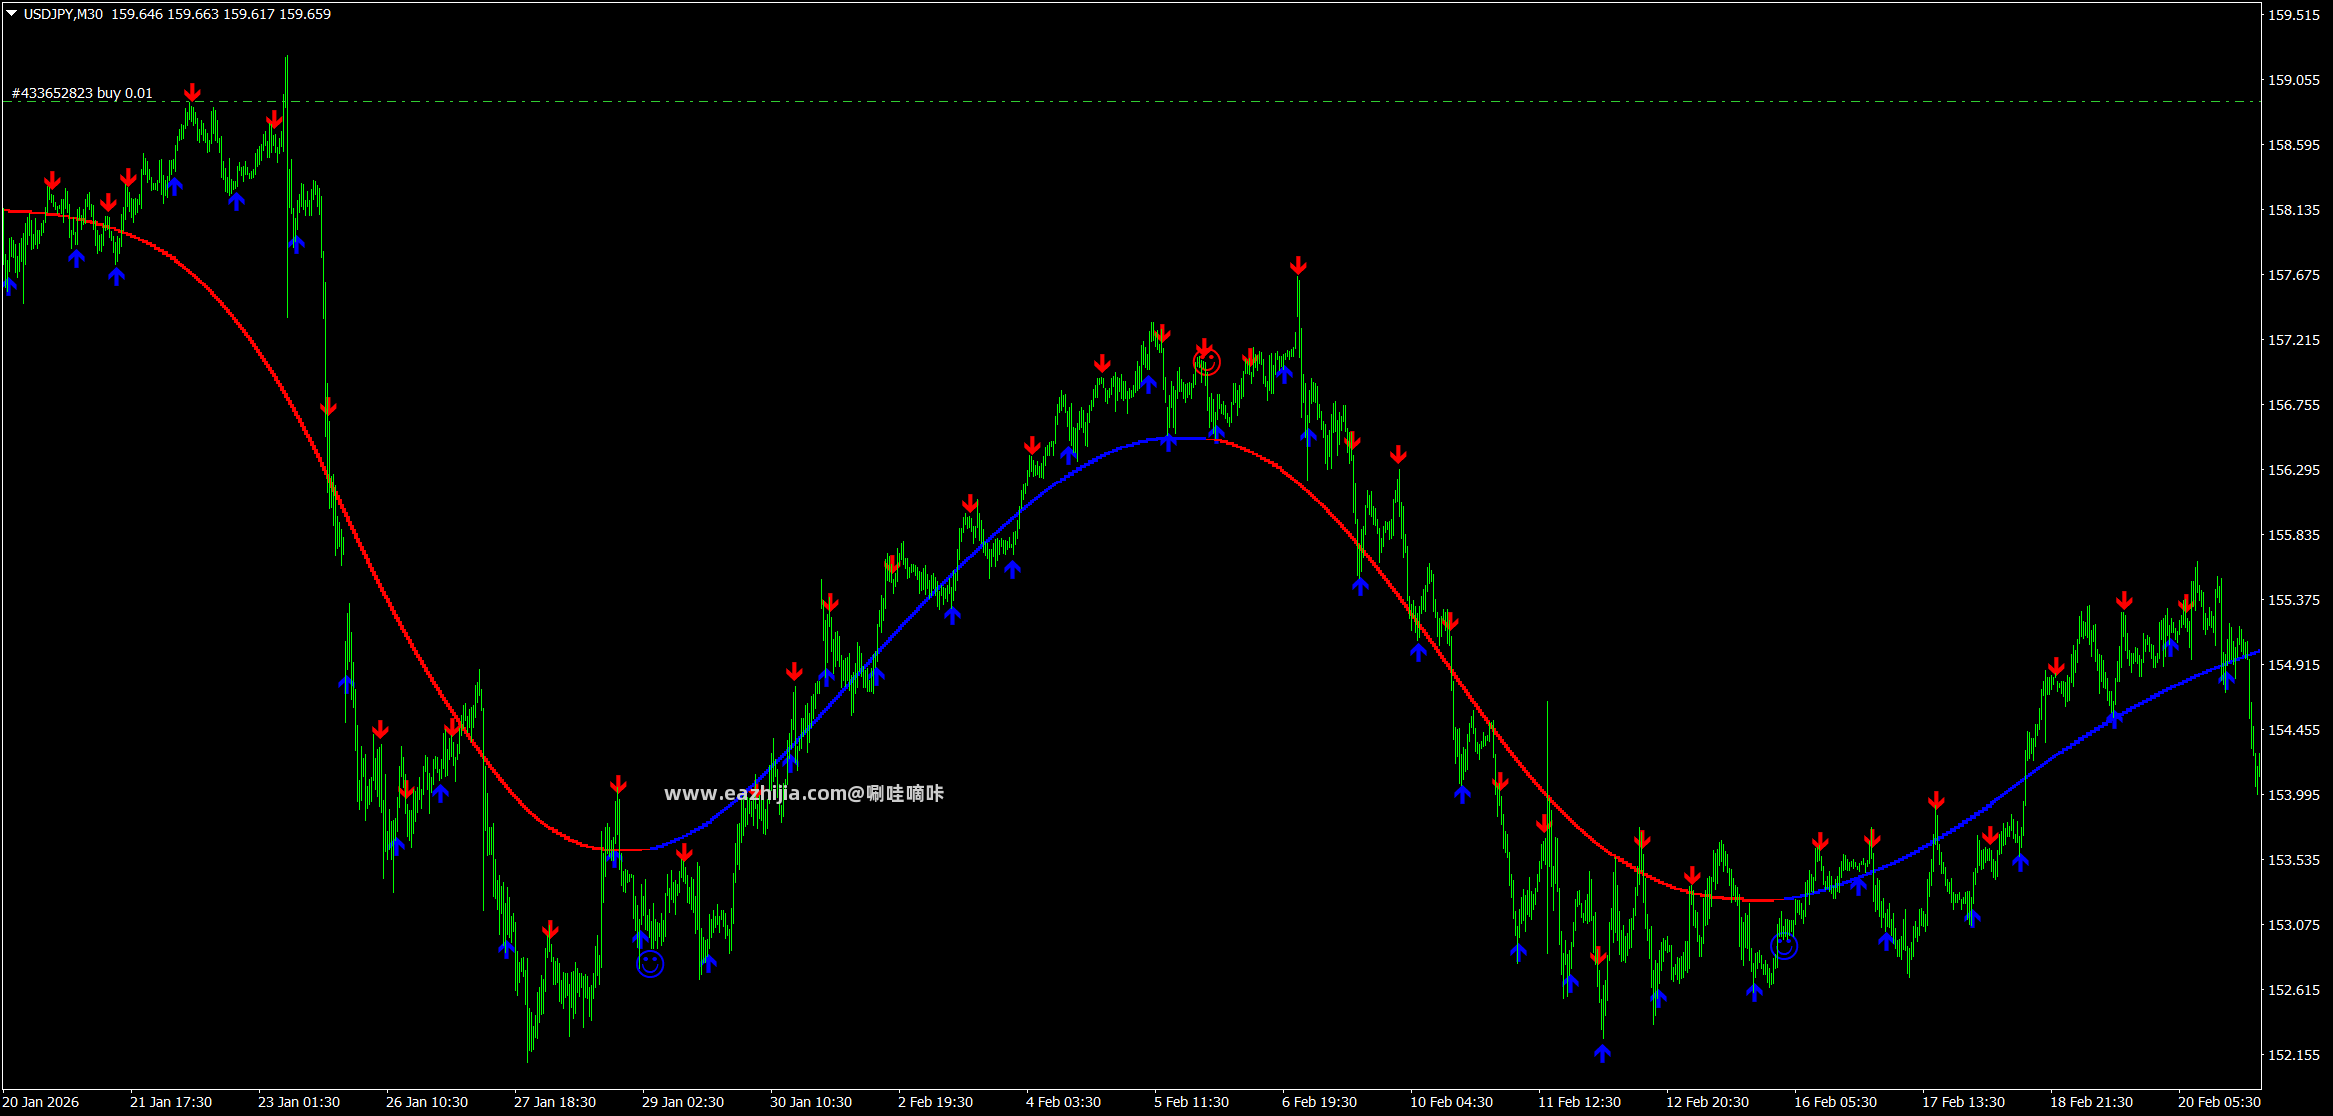2333x1116 pixels.
Task: Open chart header dropdown triangle beside USDJPY
Action: coord(12,14)
